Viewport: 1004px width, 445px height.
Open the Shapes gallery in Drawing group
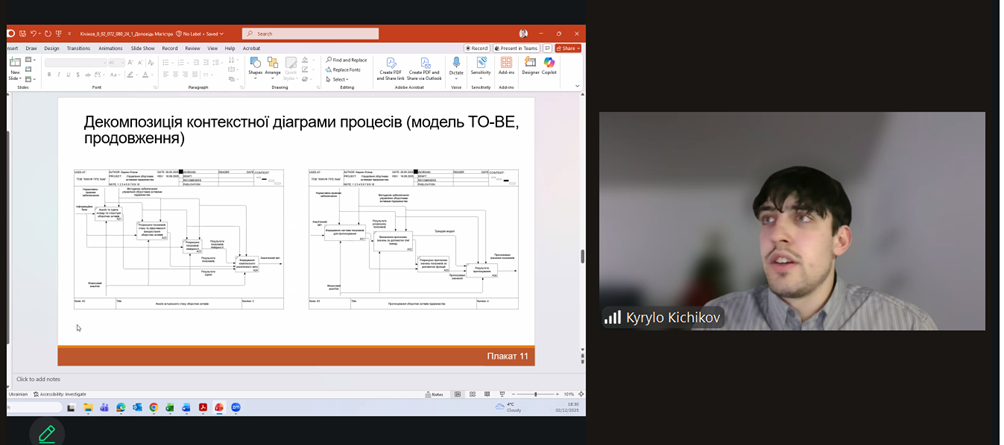point(255,66)
